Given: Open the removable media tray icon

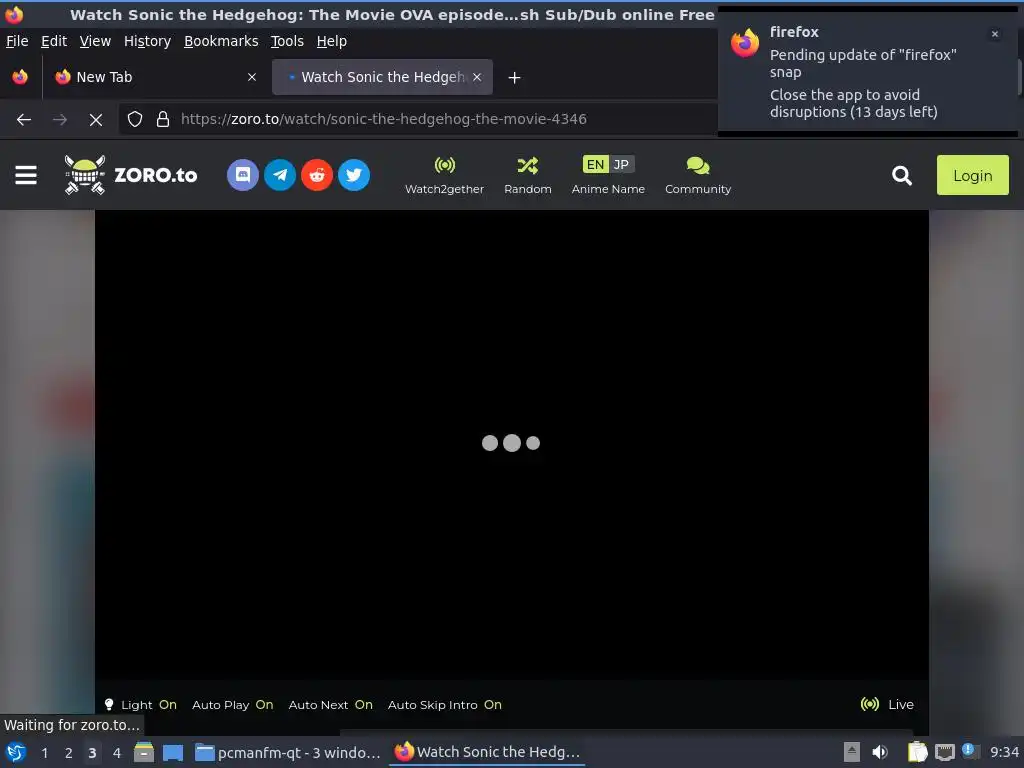Looking at the screenshot, I should (x=852, y=752).
